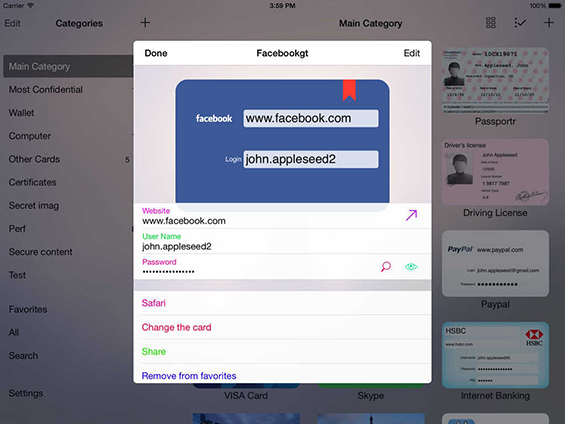Tap the Main Category header title
Image resolution: width=565 pixels, height=424 pixels.
(370, 23)
